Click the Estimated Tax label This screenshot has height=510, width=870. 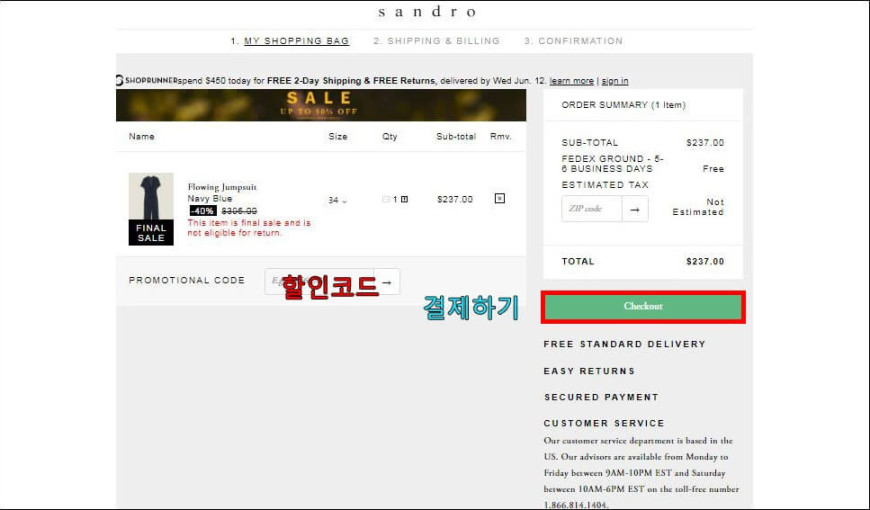pyautogui.click(x=605, y=185)
